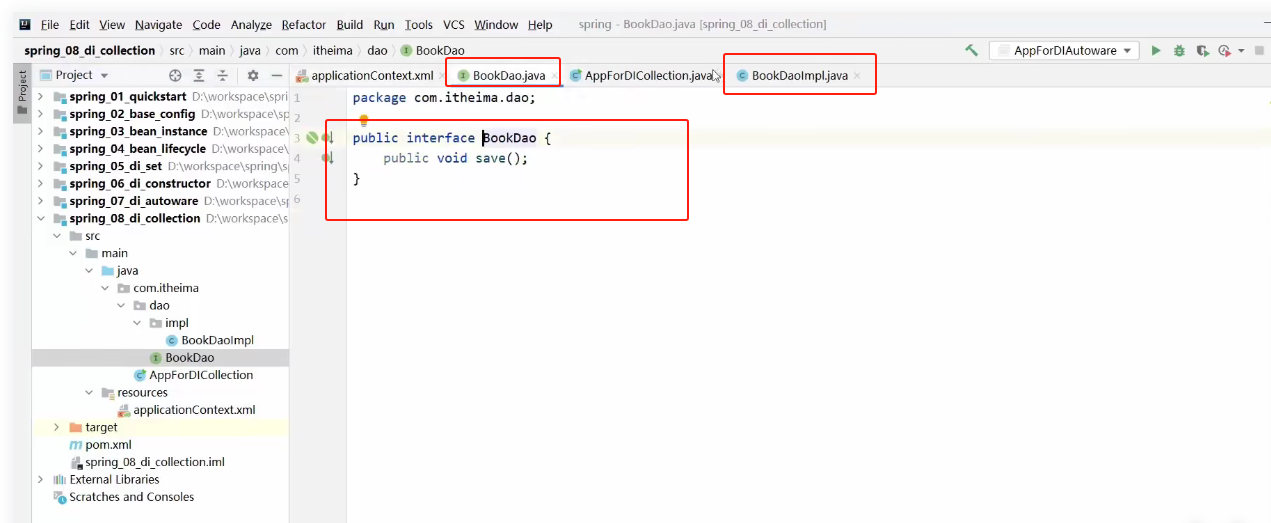Open the Build menu
Screen dimensions: 1271x523
pos(350,24)
